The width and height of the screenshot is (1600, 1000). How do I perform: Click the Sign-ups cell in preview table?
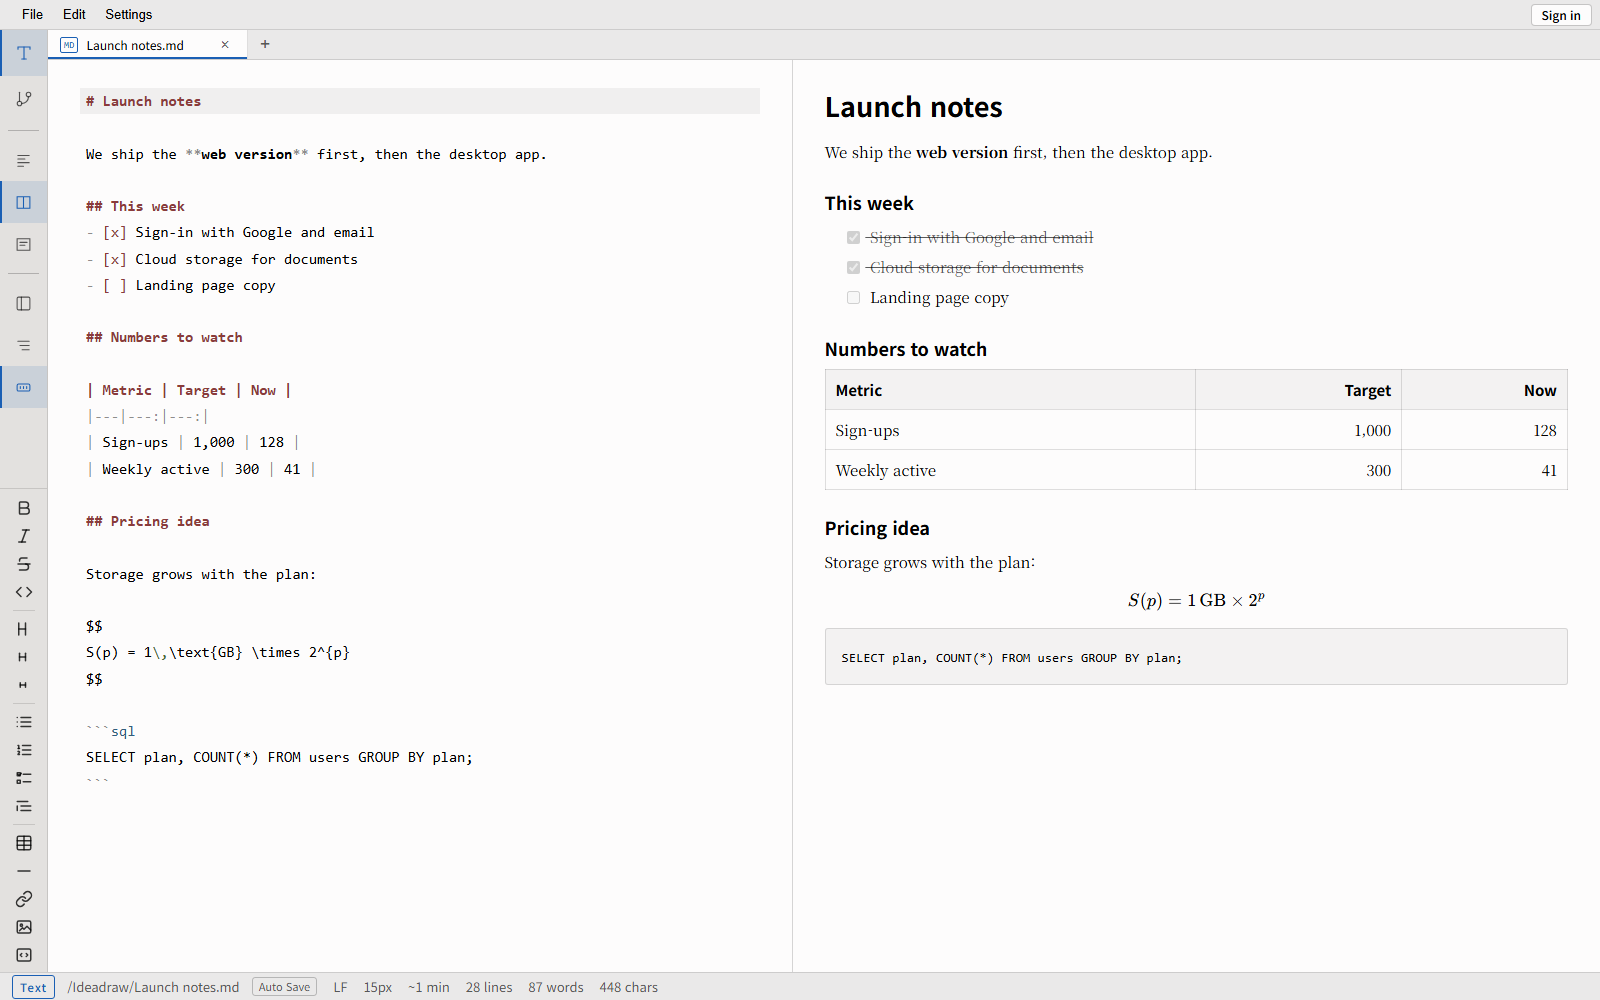point(1010,430)
